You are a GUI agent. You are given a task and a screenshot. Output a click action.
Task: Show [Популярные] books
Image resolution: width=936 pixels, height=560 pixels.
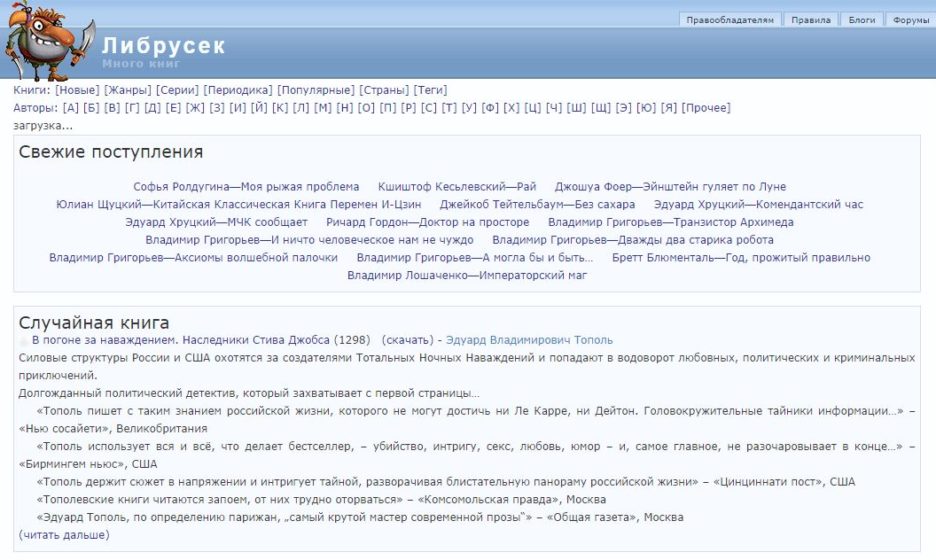coord(315,90)
